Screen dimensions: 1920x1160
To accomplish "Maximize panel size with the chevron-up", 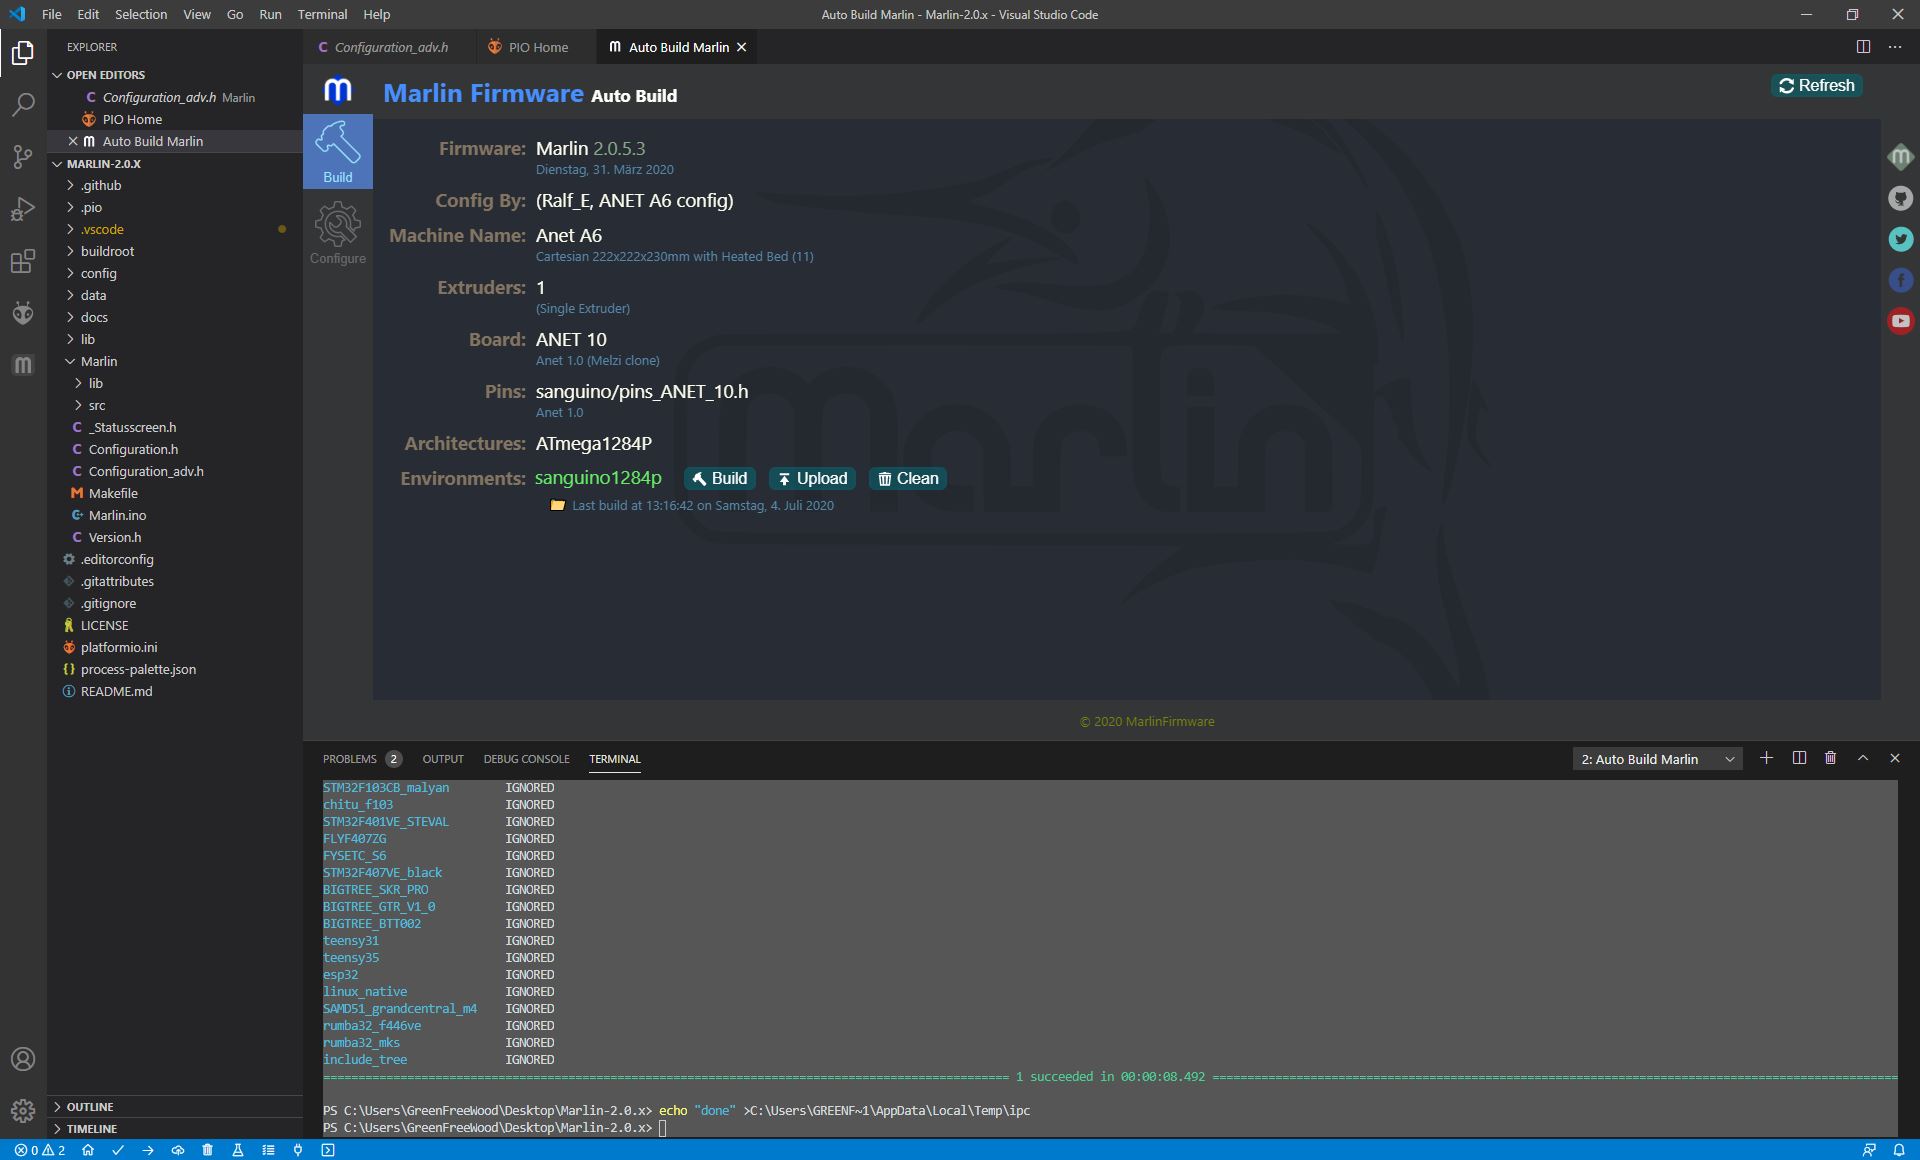I will (1862, 758).
